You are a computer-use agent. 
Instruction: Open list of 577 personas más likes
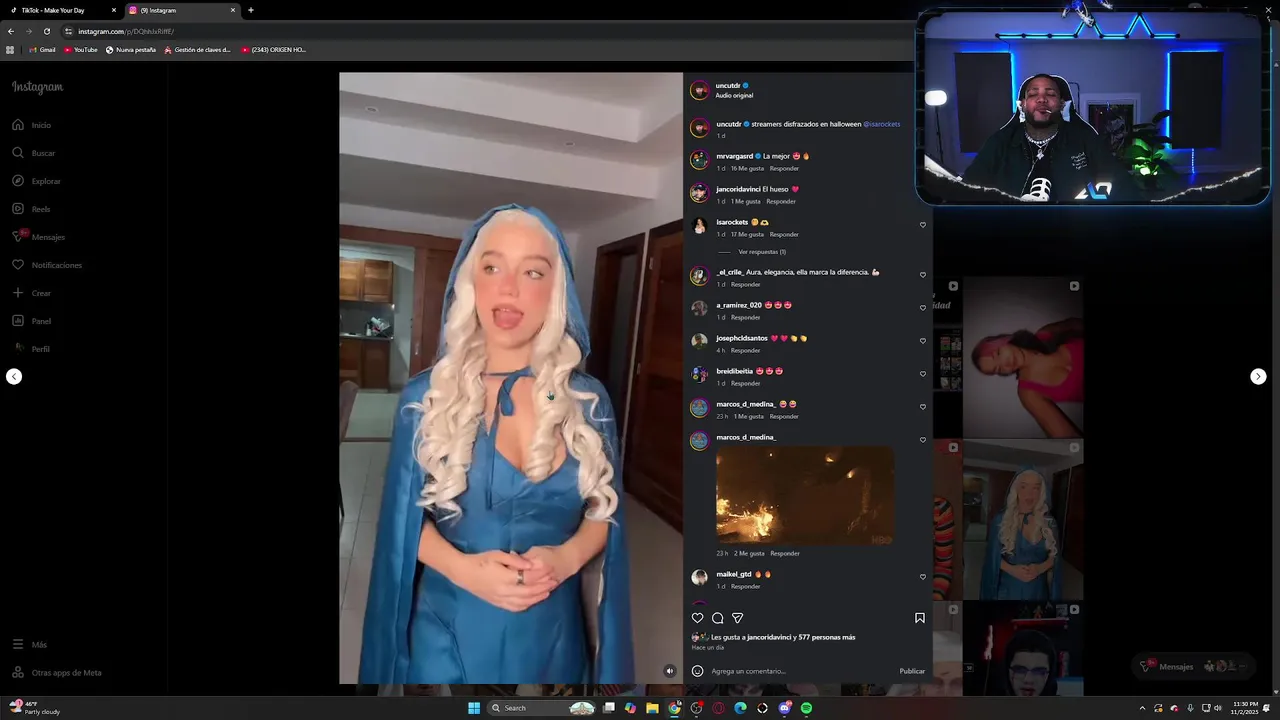827,637
